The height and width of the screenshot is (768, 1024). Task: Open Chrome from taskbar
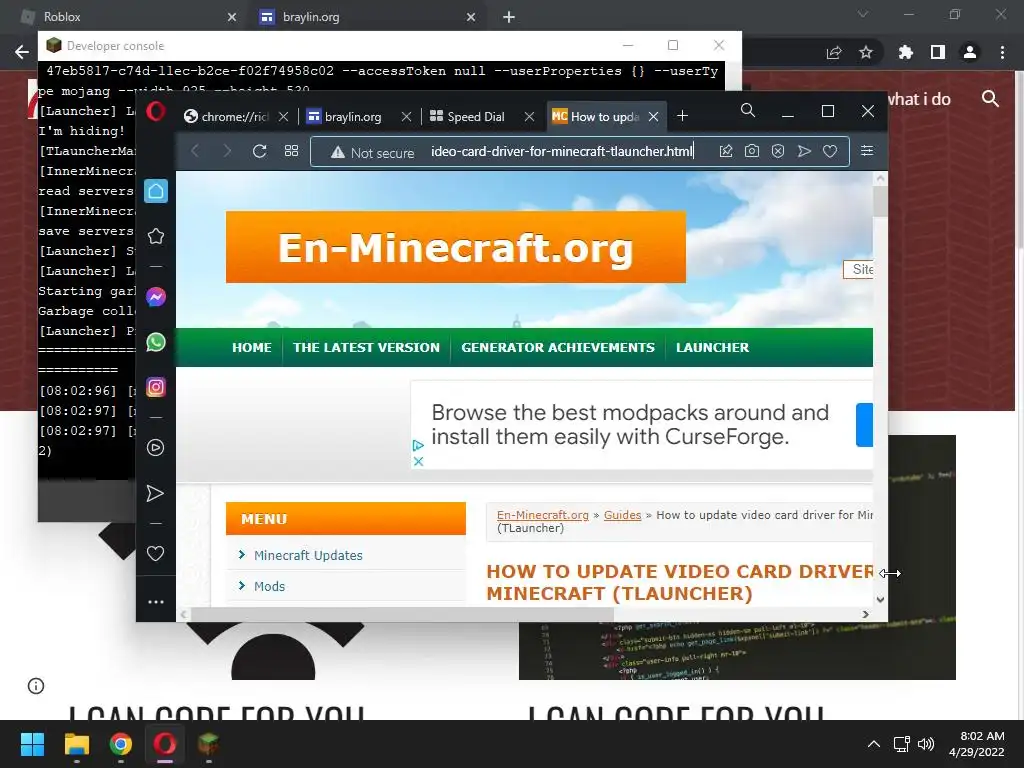point(121,744)
